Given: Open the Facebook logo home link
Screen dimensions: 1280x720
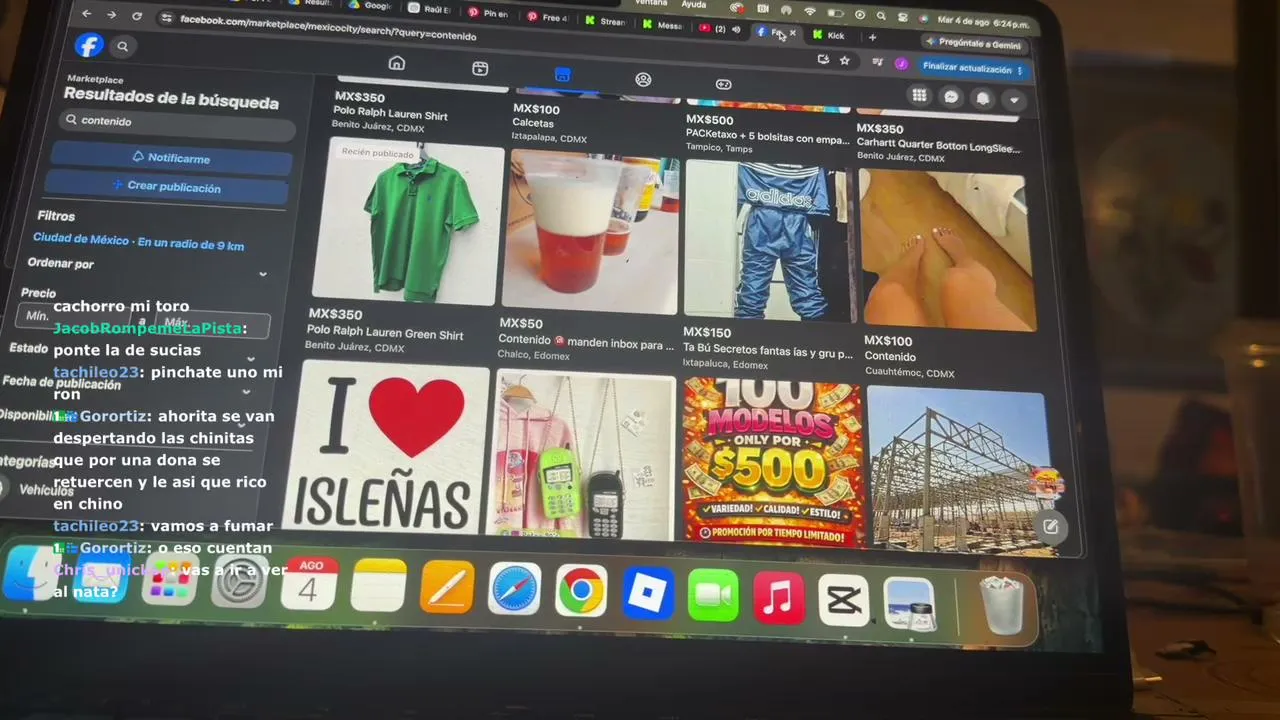Looking at the screenshot, I should [x=89, y=45].
